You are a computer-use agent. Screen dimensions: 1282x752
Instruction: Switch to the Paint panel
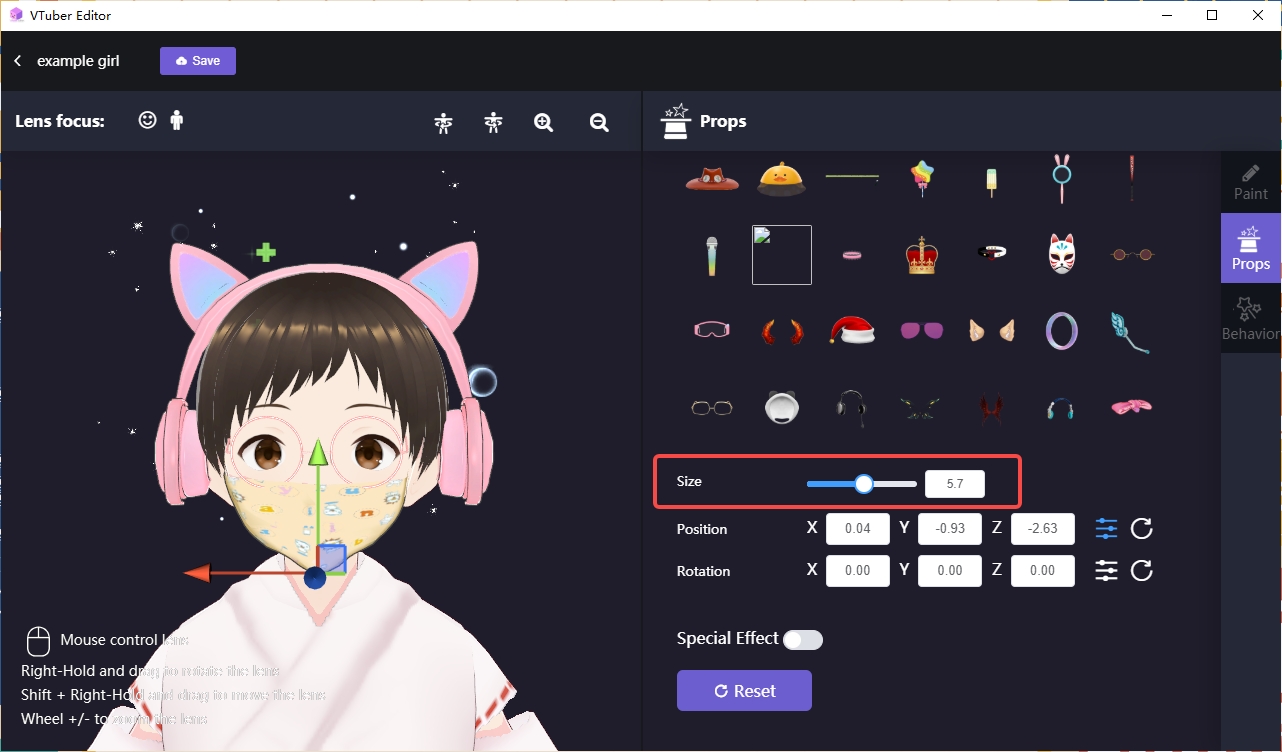[1250, 181]
